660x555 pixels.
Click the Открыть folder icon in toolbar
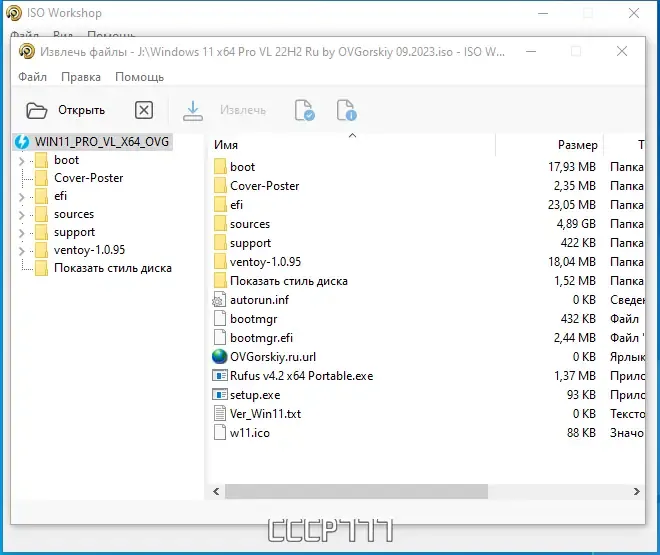[x=37, y=111]
